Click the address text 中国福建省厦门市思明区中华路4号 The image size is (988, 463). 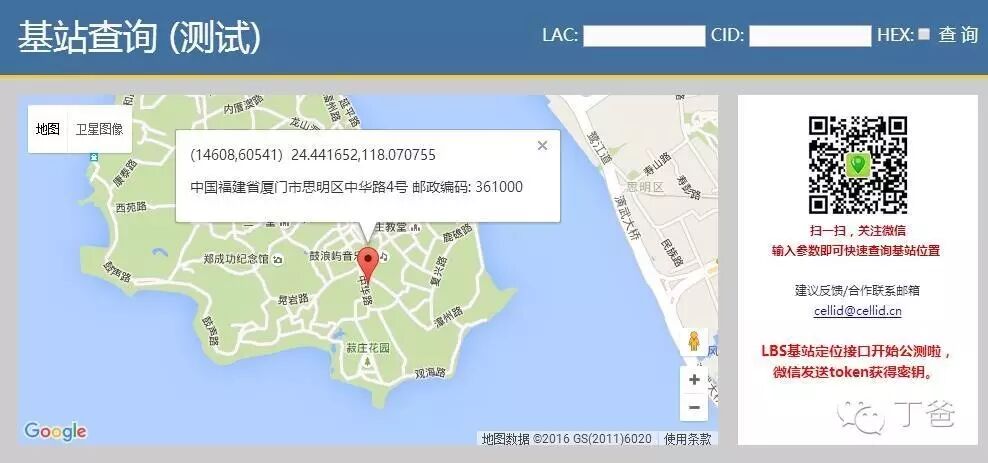click(299, 187)
